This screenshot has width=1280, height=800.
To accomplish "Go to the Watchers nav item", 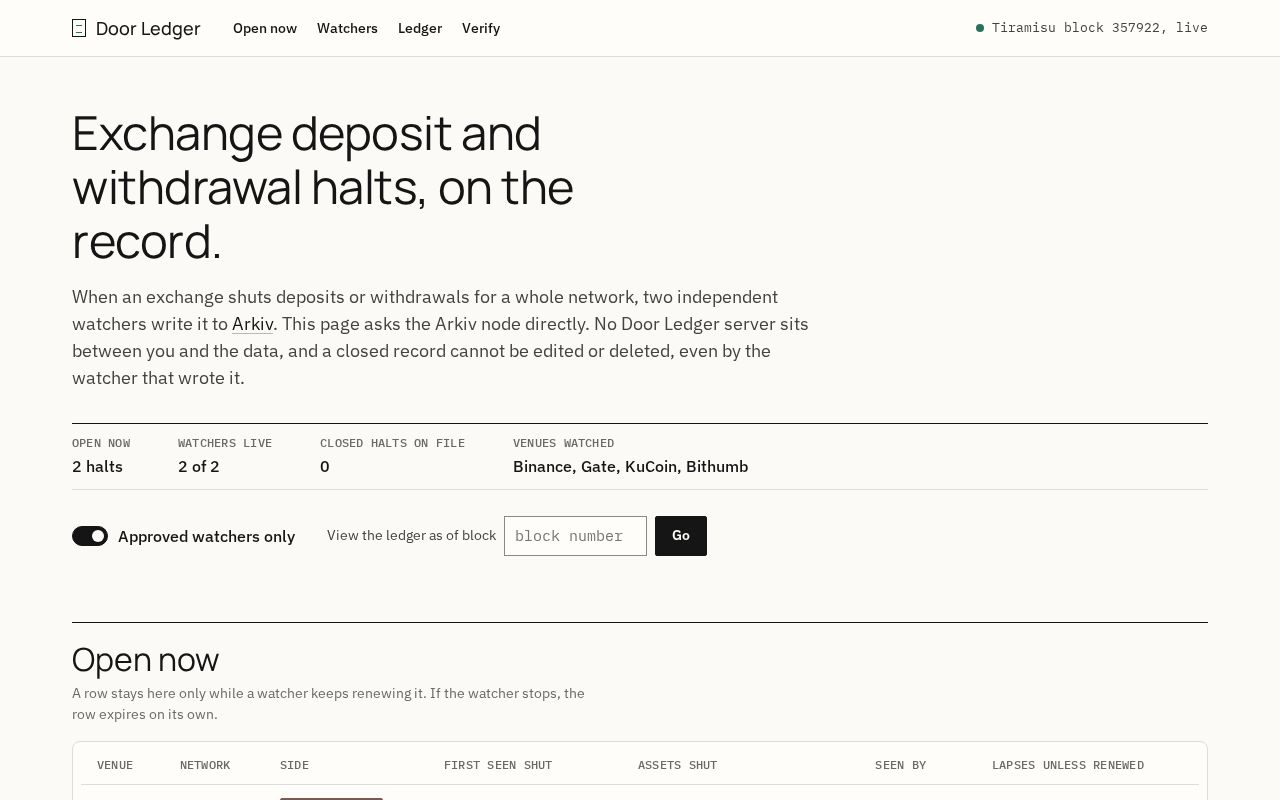I will (x=347, y=28).
